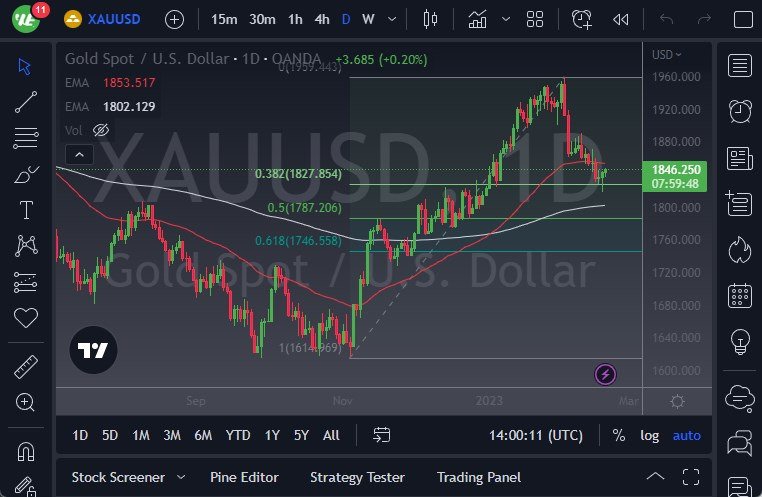Image resolution: width=762 pixels, height=497 pixels.
Task: Expand the bottom panel chevron
Action: [655, 477]
